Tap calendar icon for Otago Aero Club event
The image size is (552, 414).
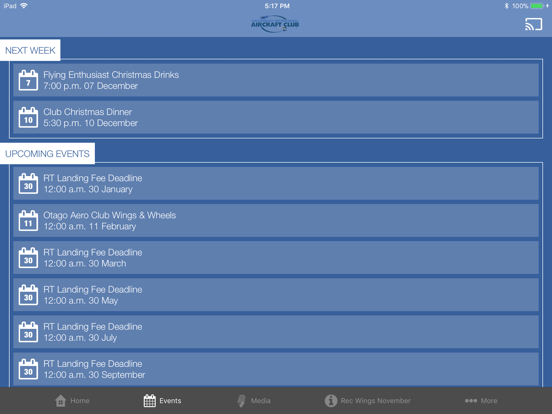[28, 221]
